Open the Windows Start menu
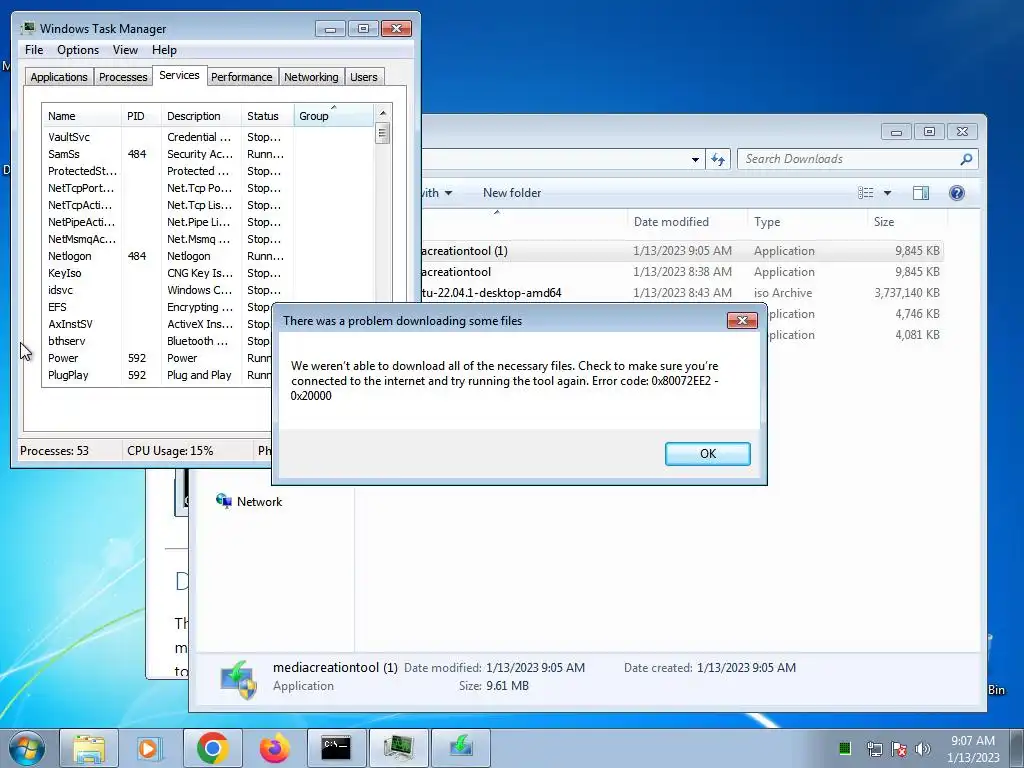The width and height of the screenshot is (1024, 768). tap(26, 748)
